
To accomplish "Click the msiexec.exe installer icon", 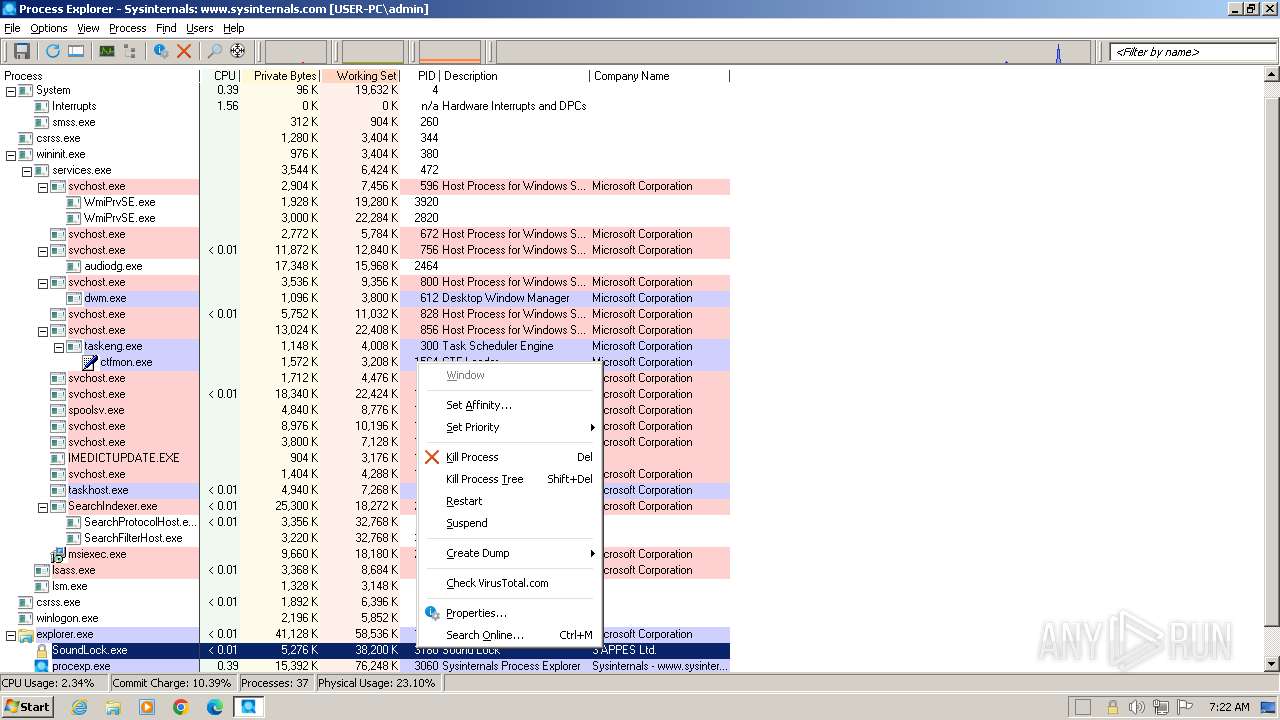I will pyautogui.click(x=58, y=554).
